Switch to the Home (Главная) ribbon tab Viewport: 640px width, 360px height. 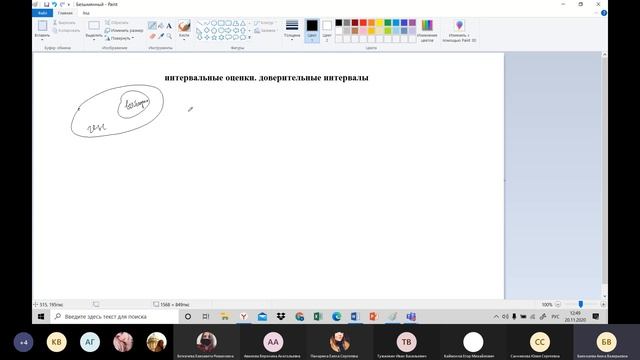tap(65, 13)
